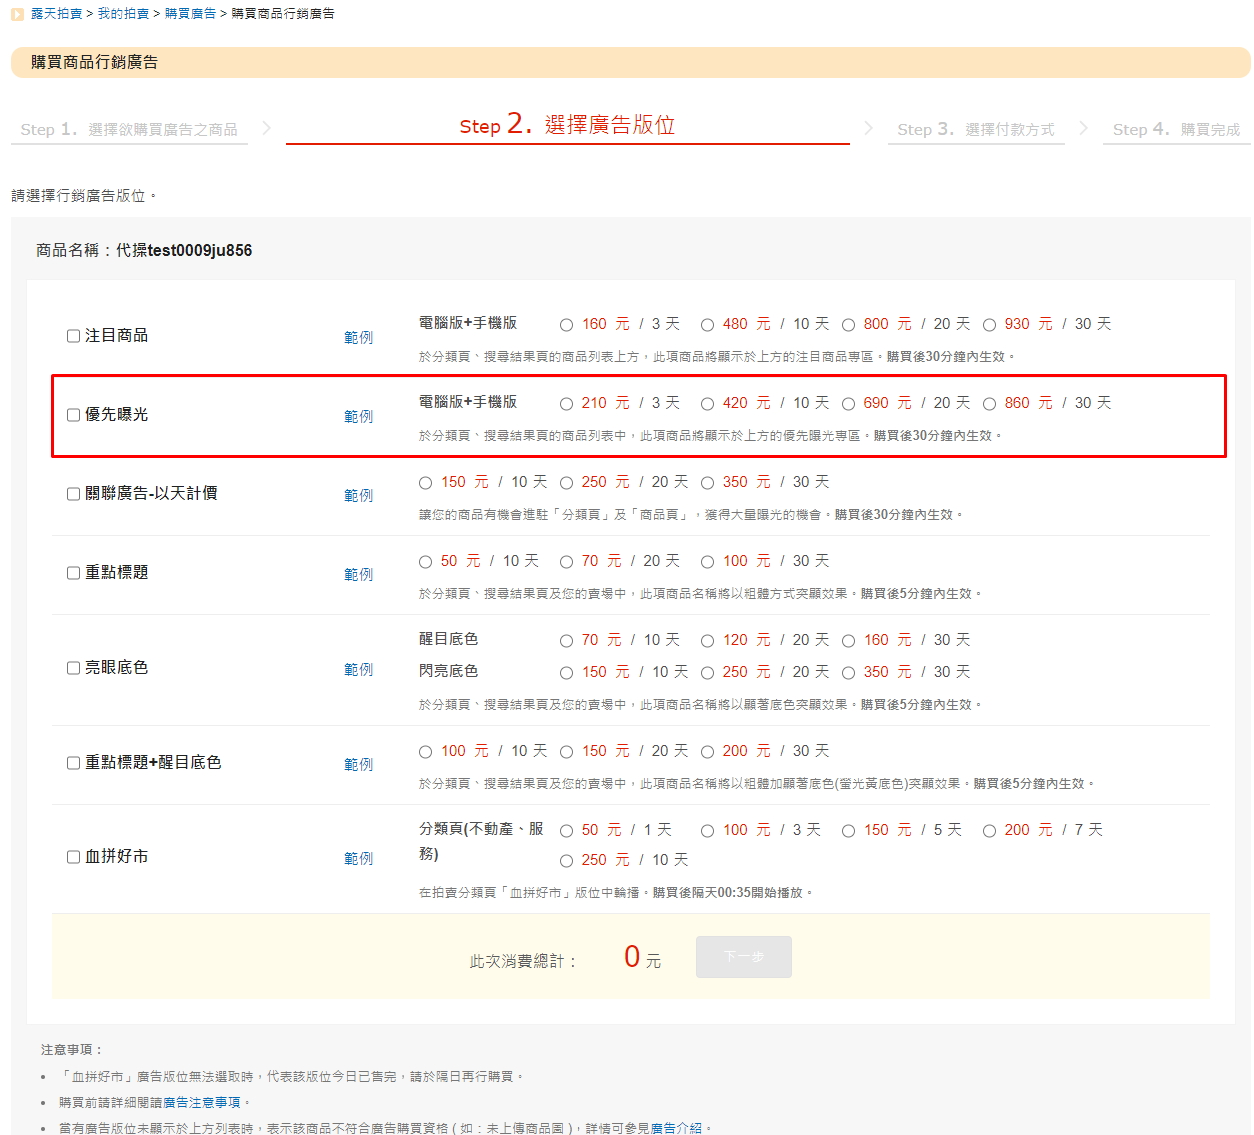Pick 250 元 / 20 天 關聯廣告 option
The width and height of the screenshot is (1254, 1135).
coord(567,483)
